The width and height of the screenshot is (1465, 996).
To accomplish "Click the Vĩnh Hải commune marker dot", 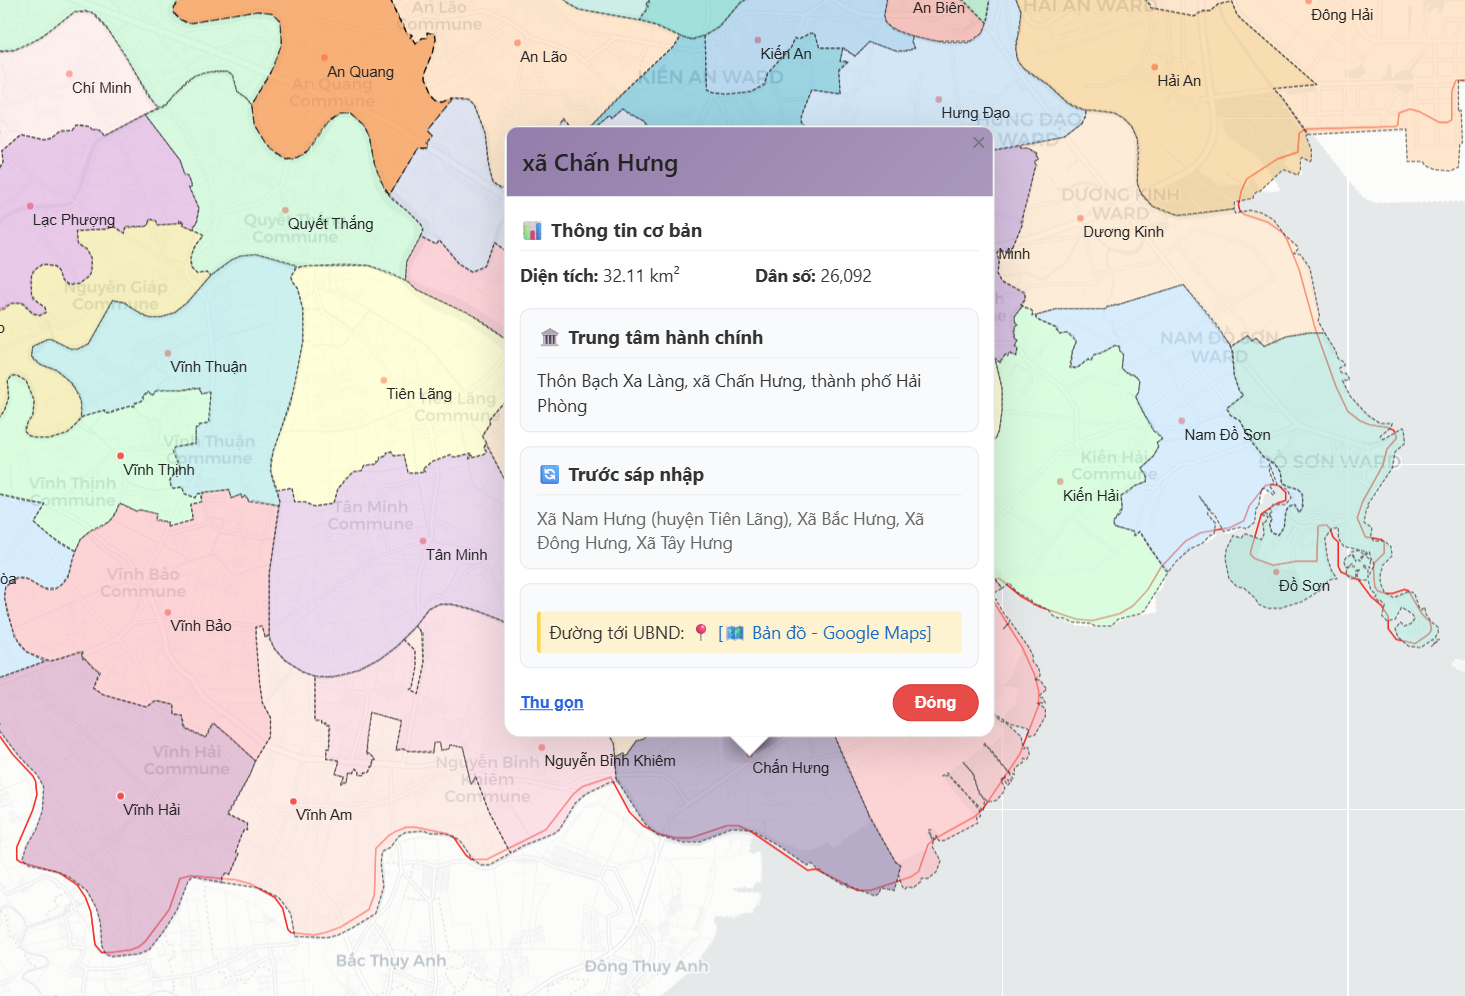I will tap(121, 797).
